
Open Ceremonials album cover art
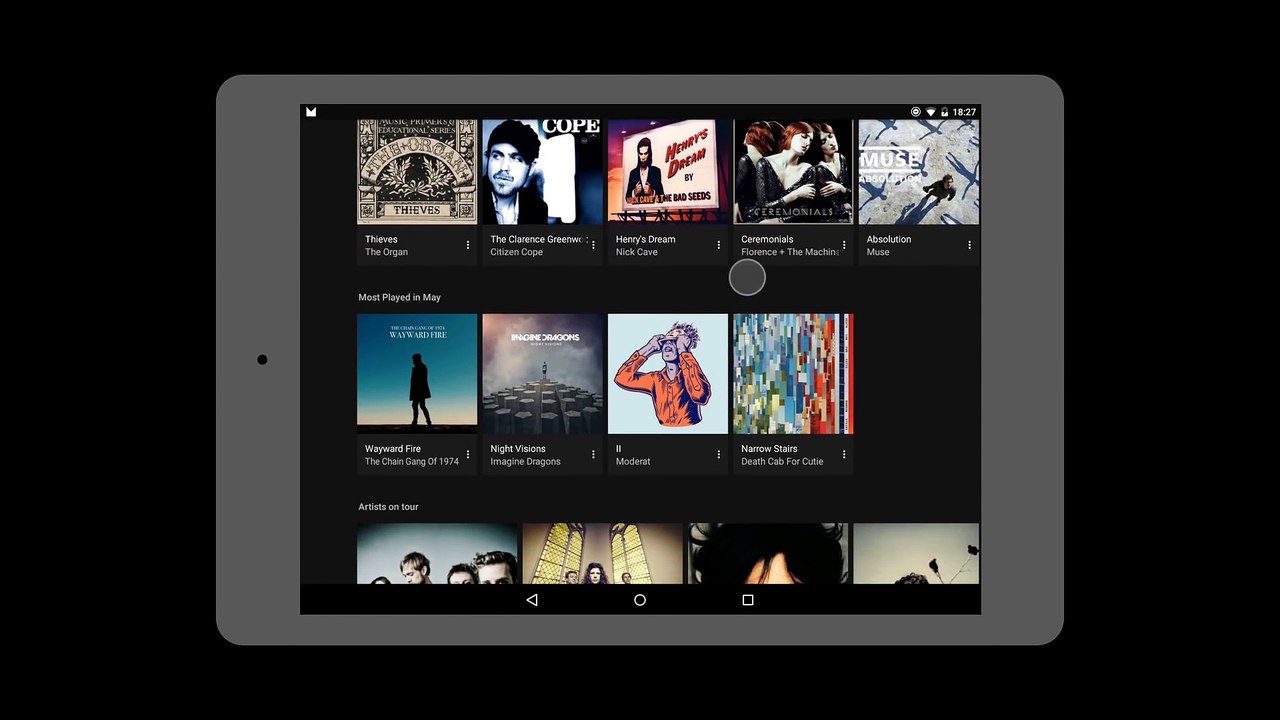click(793, 172)
